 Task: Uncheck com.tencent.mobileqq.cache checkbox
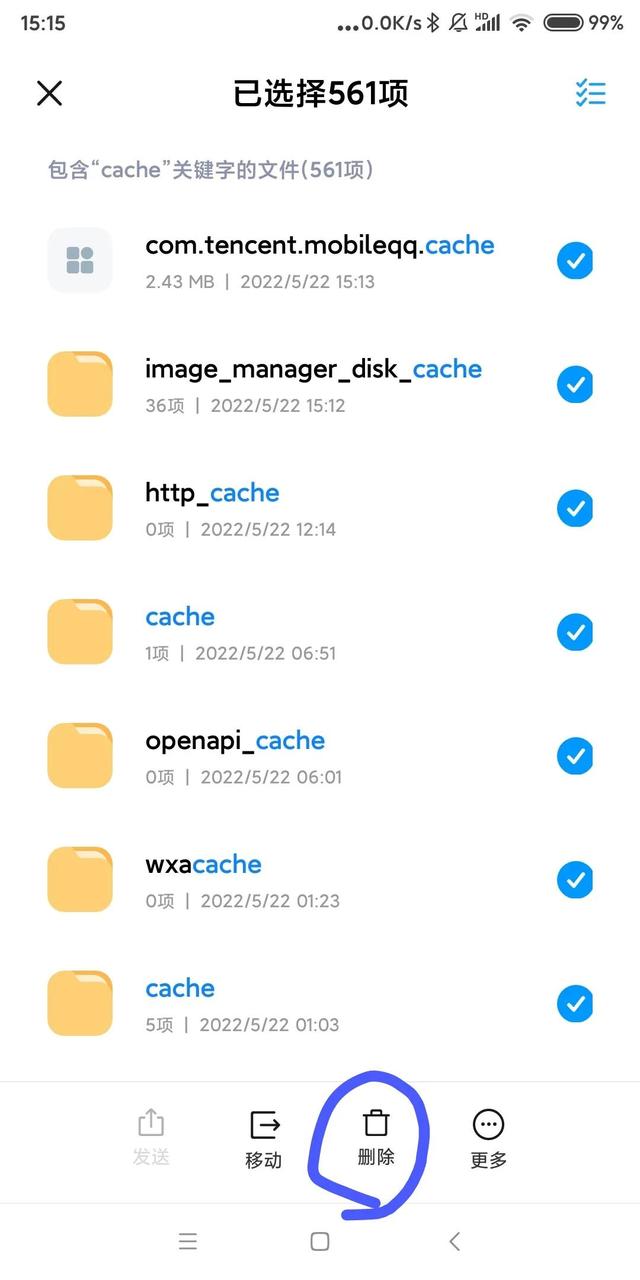point(575,261)
